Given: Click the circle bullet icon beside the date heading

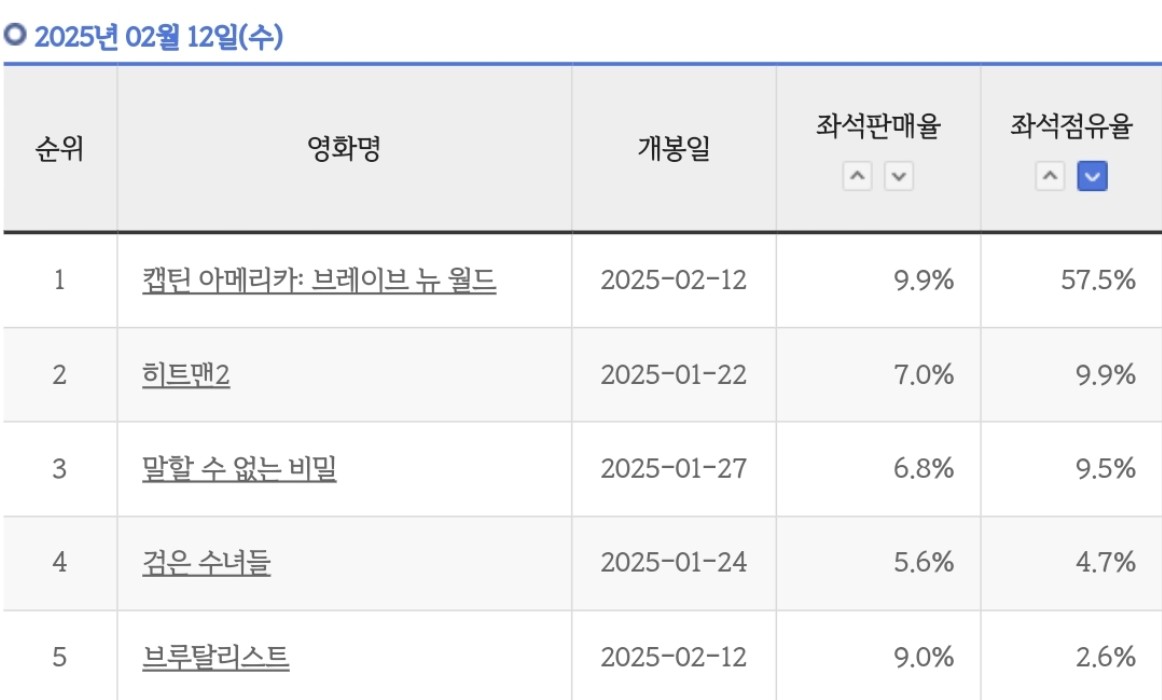Looking at the screenshot, I should click(x=14, y=36).
